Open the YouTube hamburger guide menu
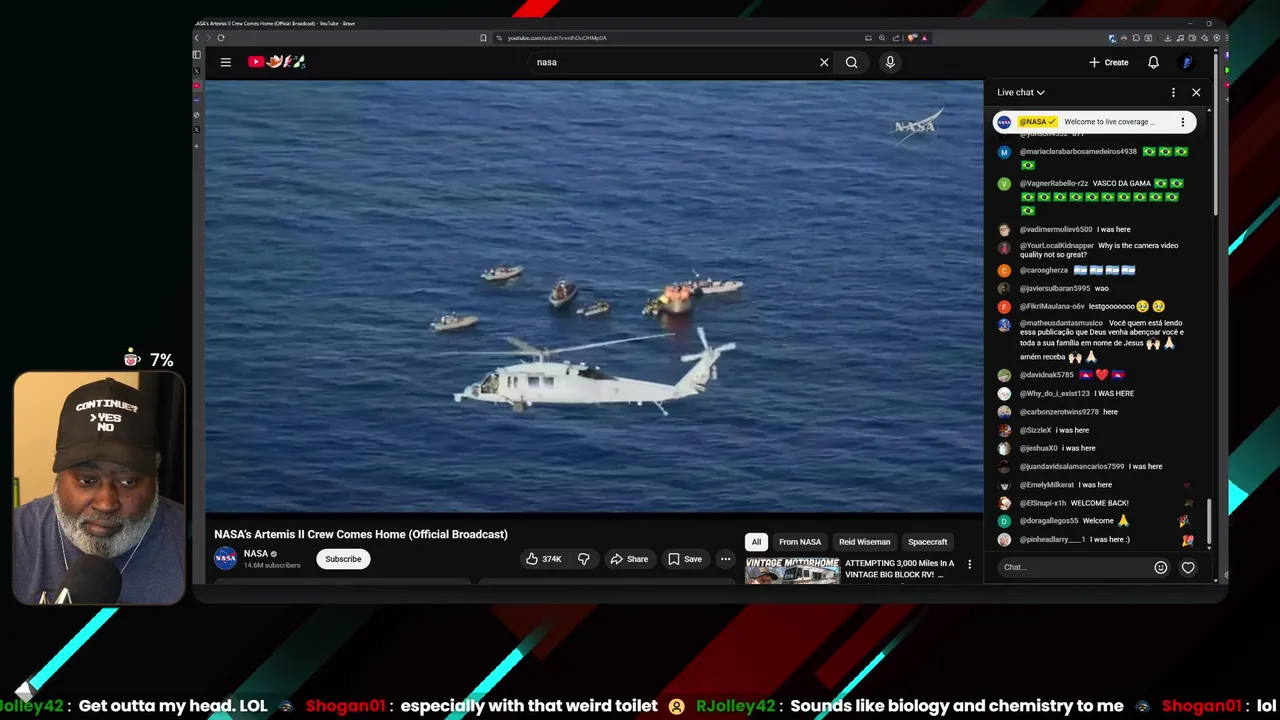 226,62
